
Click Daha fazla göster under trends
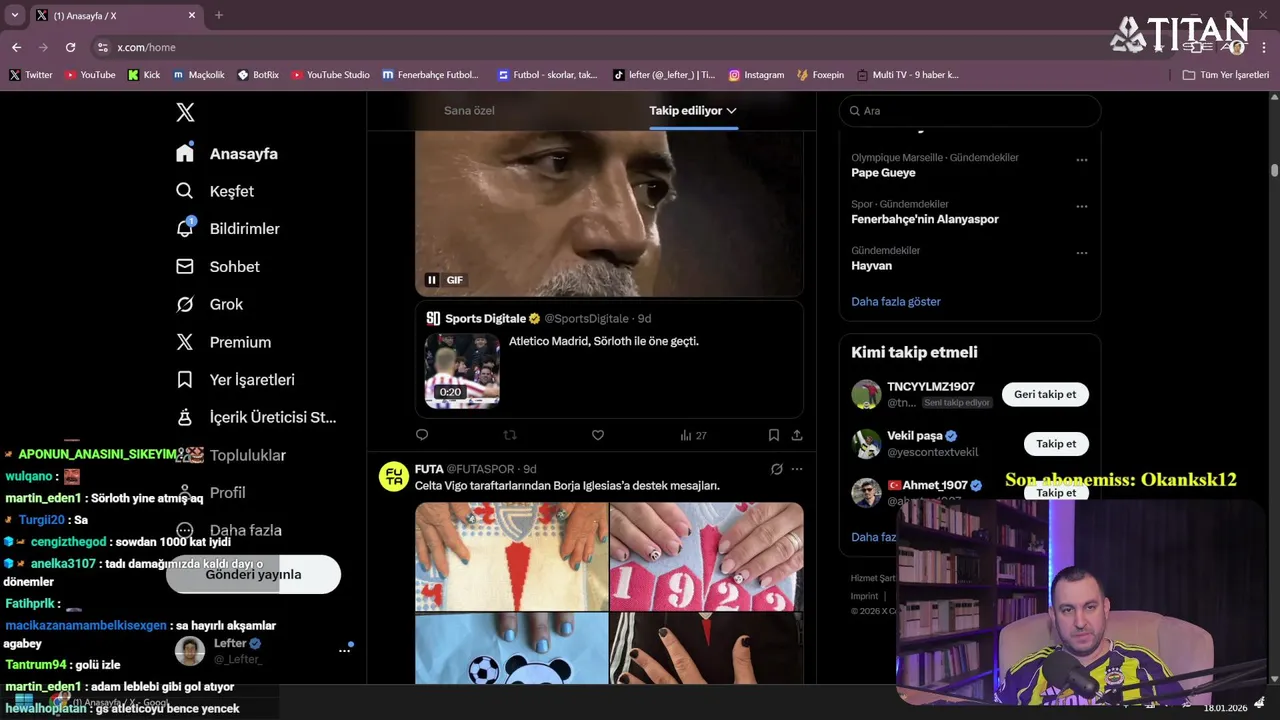[896, 302]
